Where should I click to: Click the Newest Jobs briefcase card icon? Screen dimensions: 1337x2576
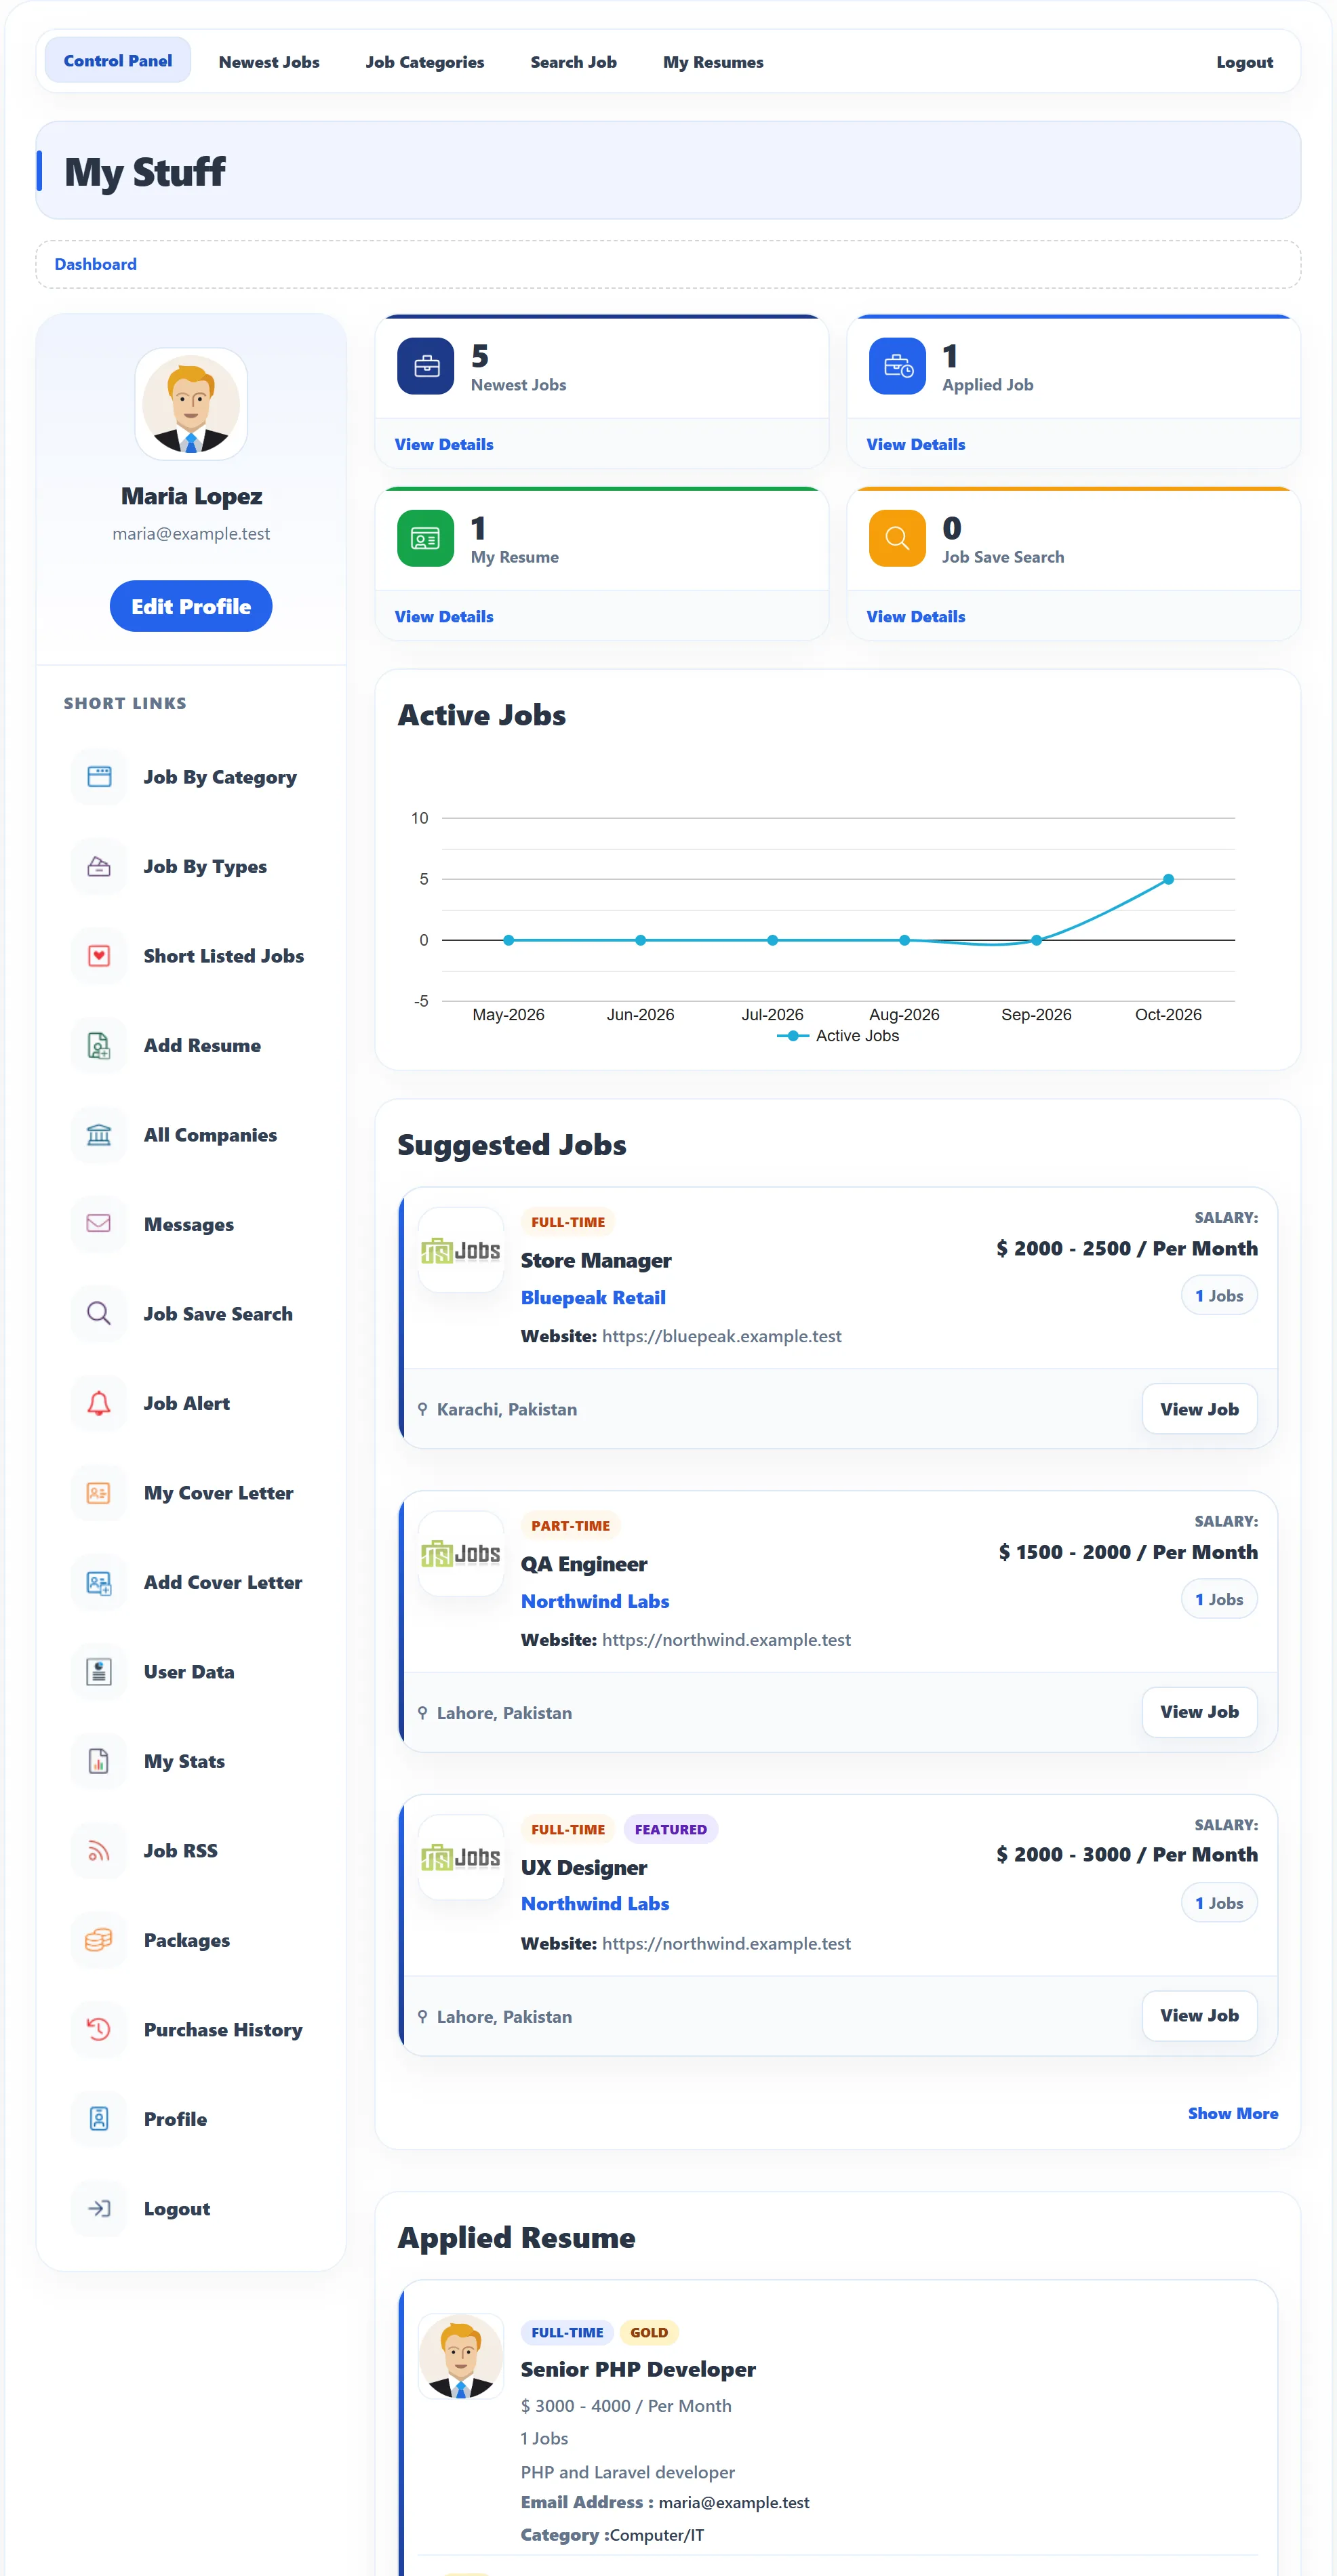coord(426,366)
